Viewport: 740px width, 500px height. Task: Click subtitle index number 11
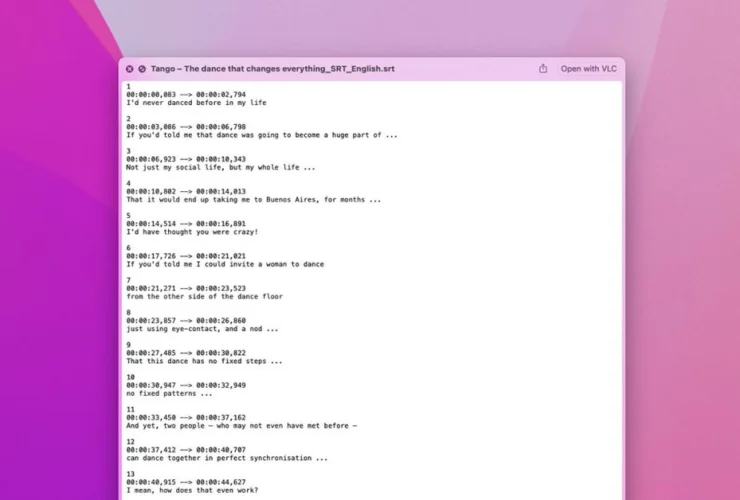coord(130,409)
